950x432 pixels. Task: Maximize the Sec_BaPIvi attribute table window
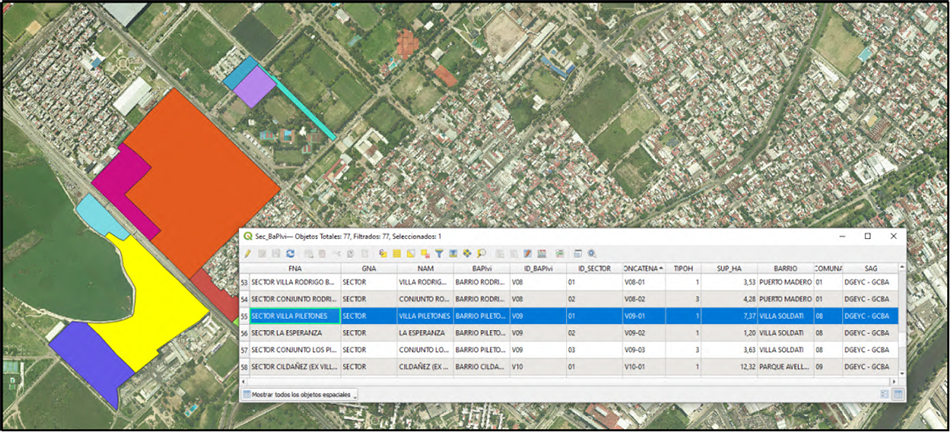(x=868, y=236)
